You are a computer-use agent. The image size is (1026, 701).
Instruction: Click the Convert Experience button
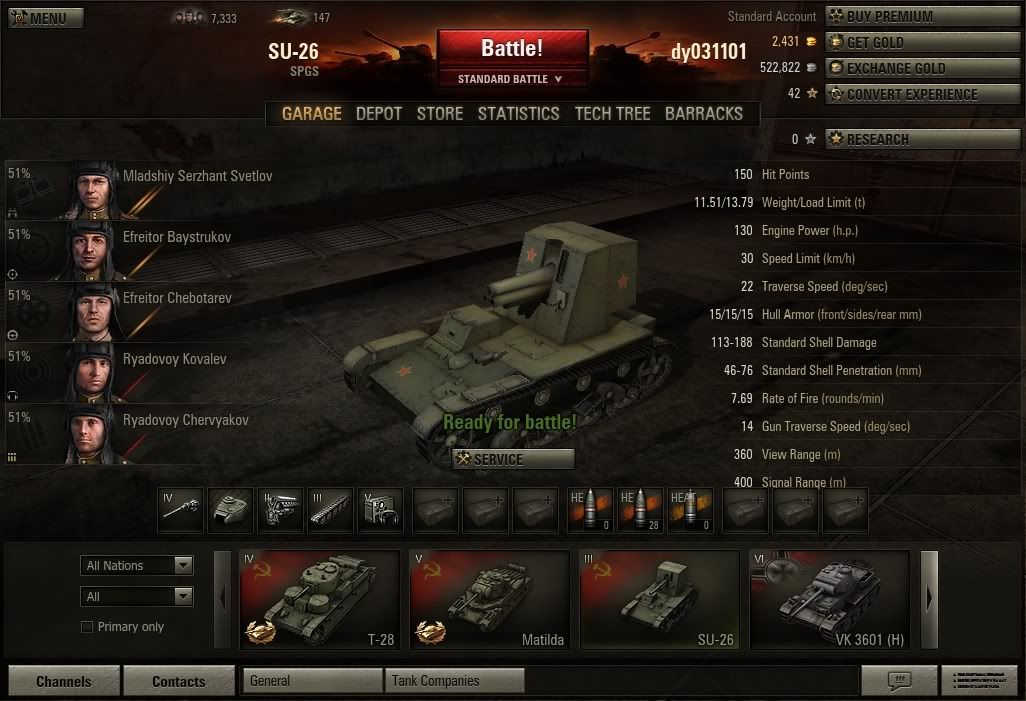[x=922, y=94]
